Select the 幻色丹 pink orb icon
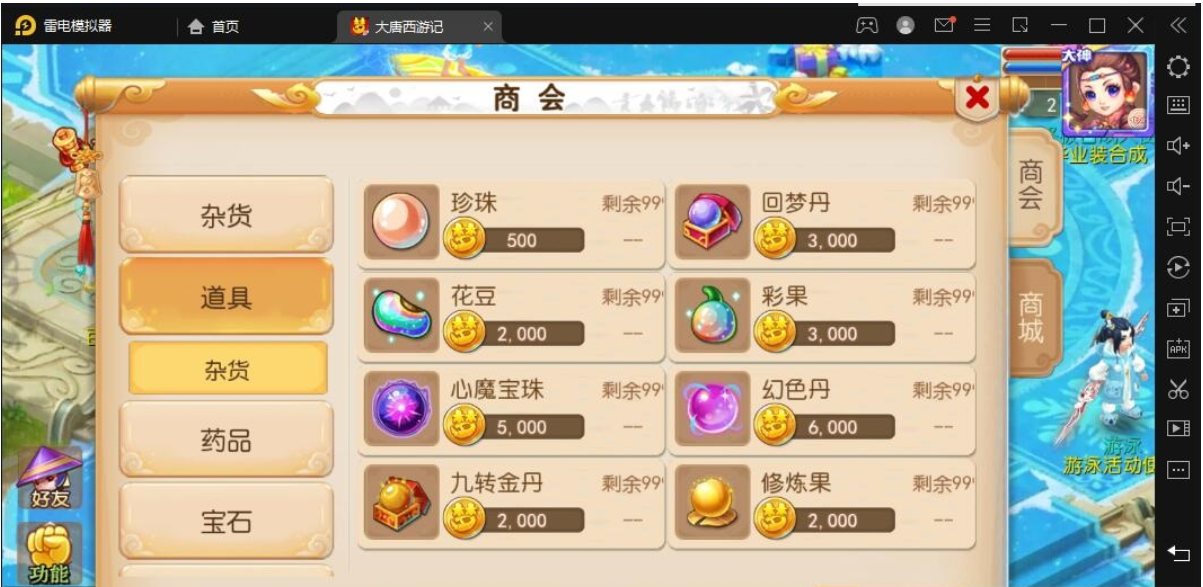Screen dimensions: 1203x587 point(712,408)
